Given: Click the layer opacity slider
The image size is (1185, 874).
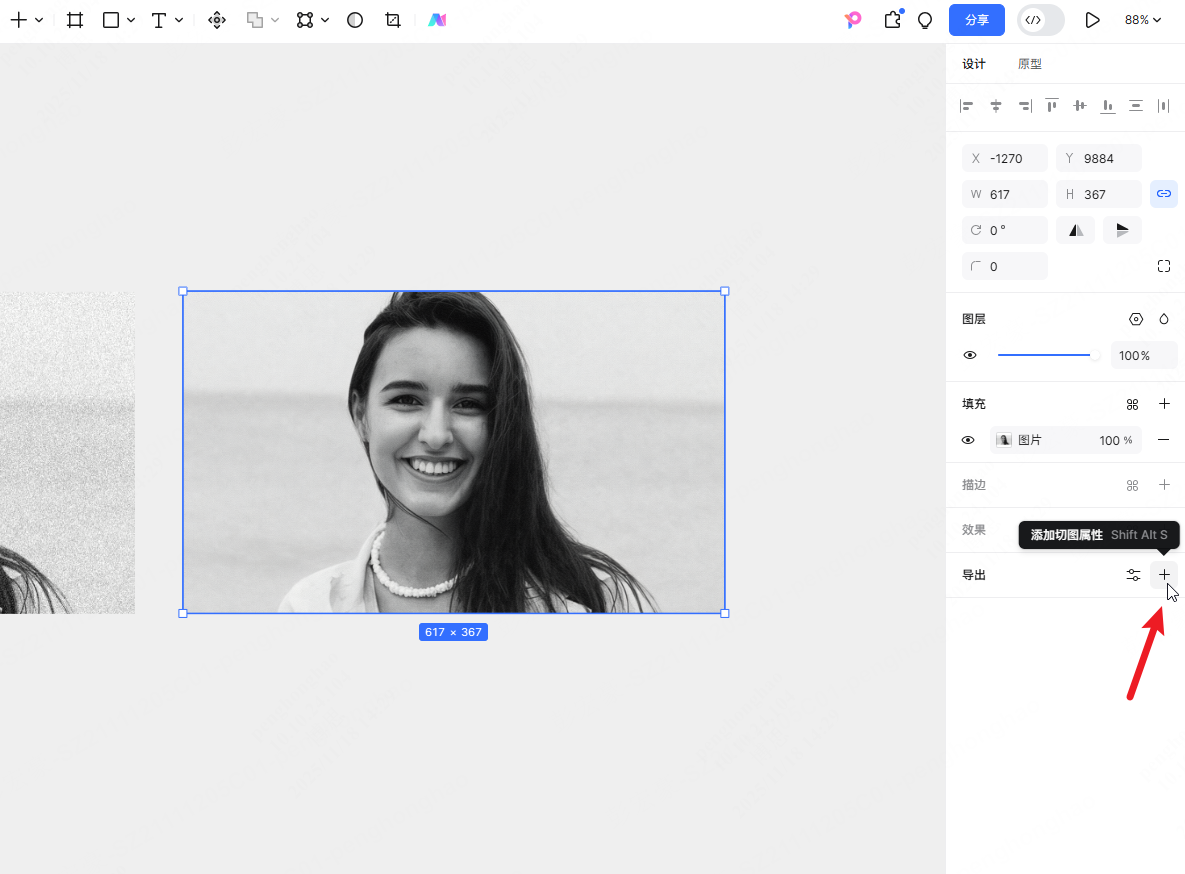Looking at the screenshot, I should tap(1045, 355).
